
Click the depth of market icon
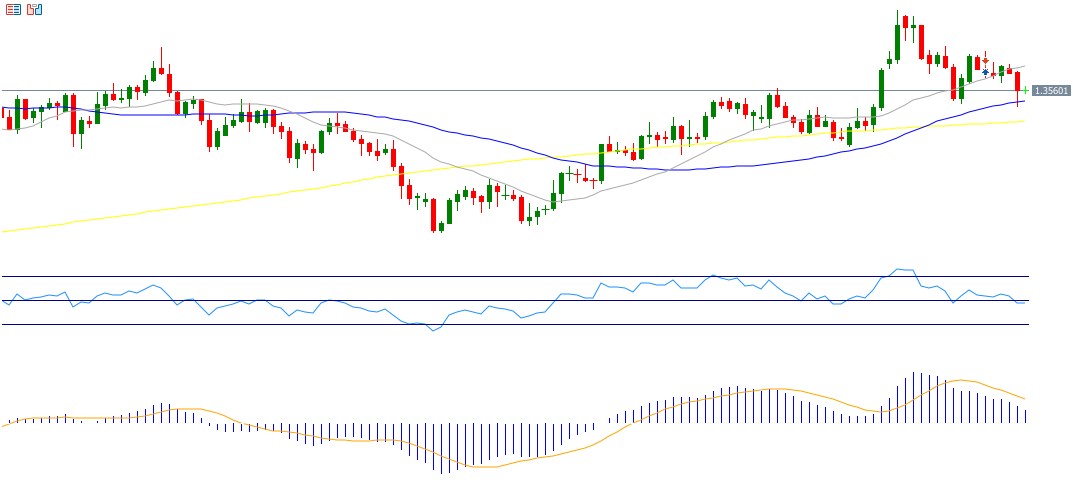(x=35, y=9)
